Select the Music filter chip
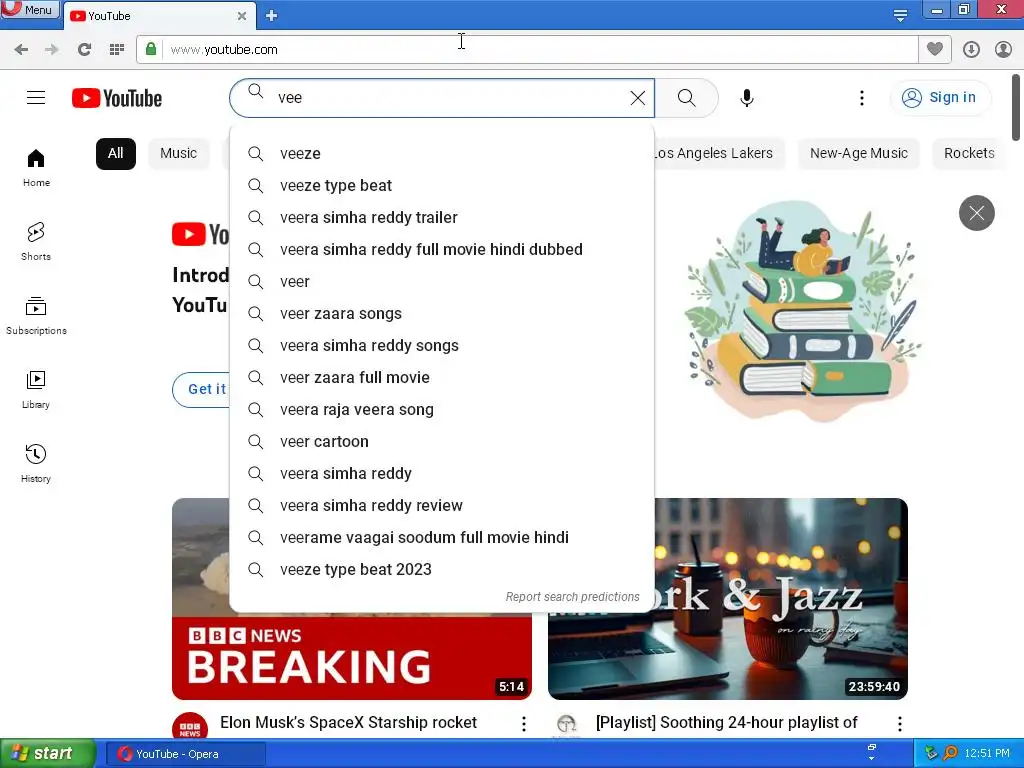 [178, 153]
